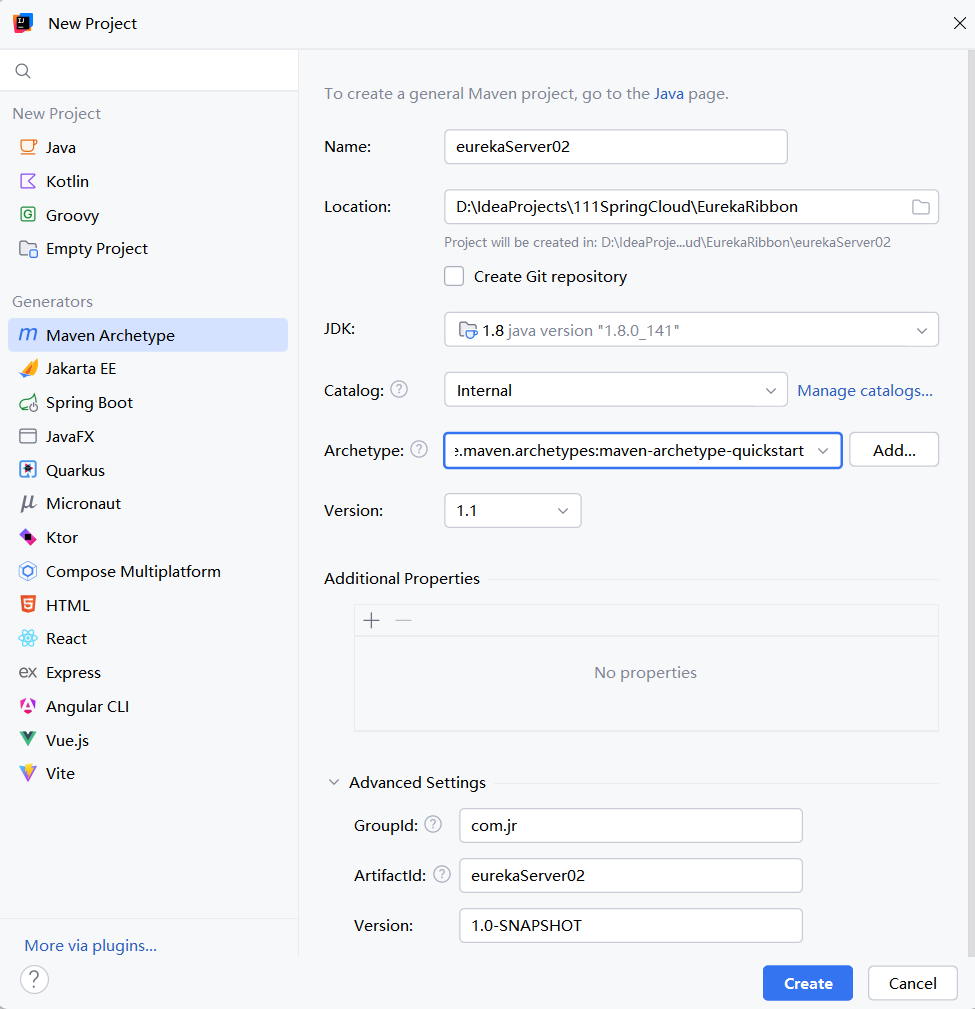Click the Maven Archetype m icon
975x1009 pixels.
(28, 335)
